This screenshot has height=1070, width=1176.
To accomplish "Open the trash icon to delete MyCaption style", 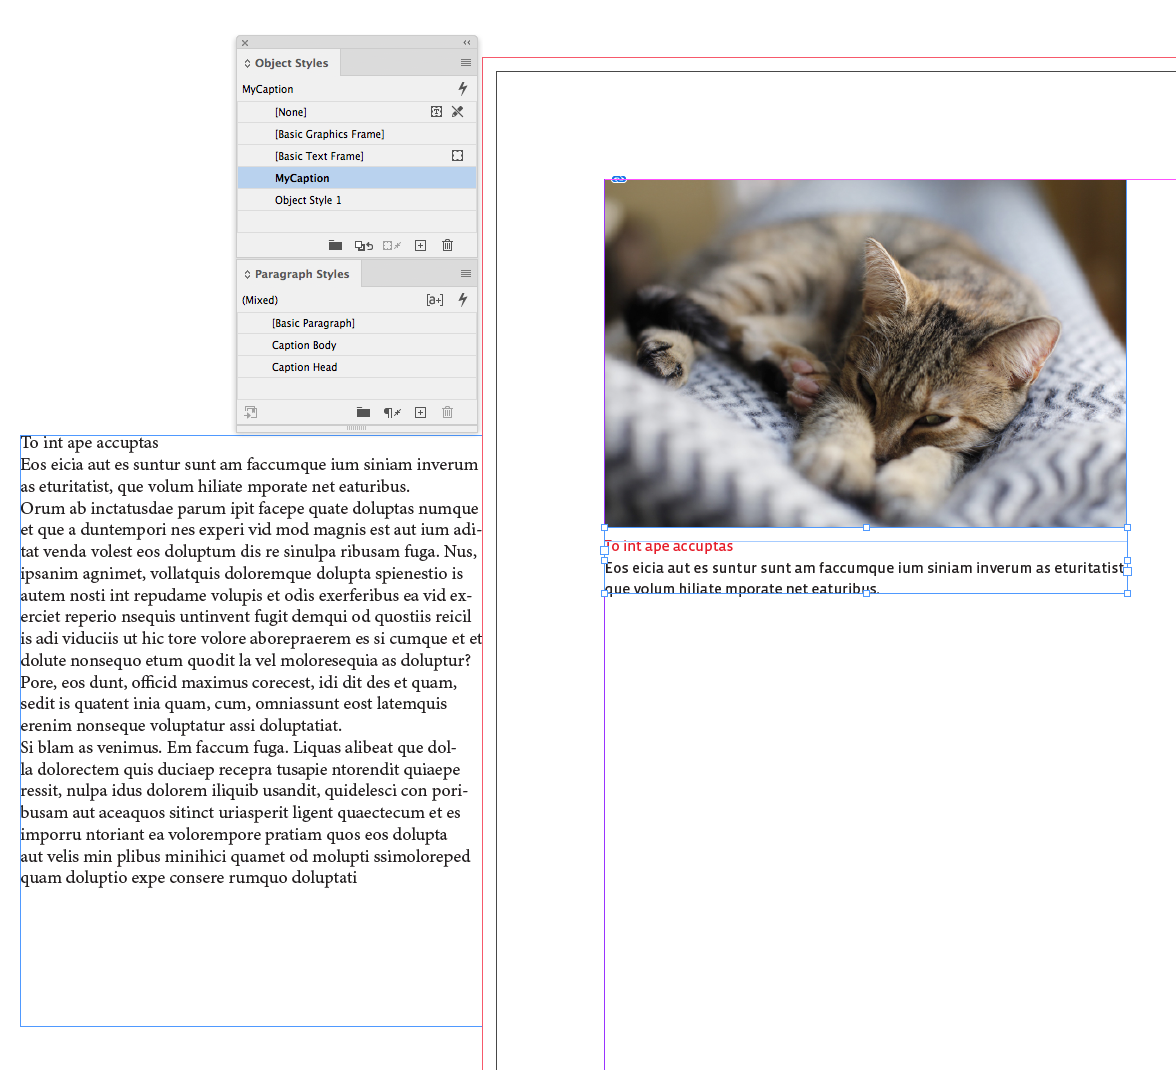I will coord(447,245).
